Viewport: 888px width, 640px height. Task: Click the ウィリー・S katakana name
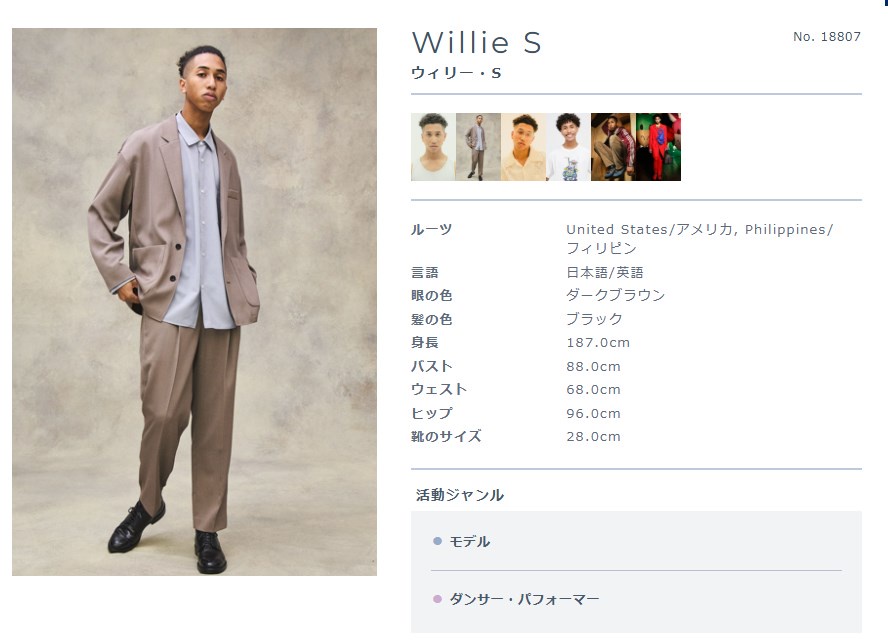[456, 73]
